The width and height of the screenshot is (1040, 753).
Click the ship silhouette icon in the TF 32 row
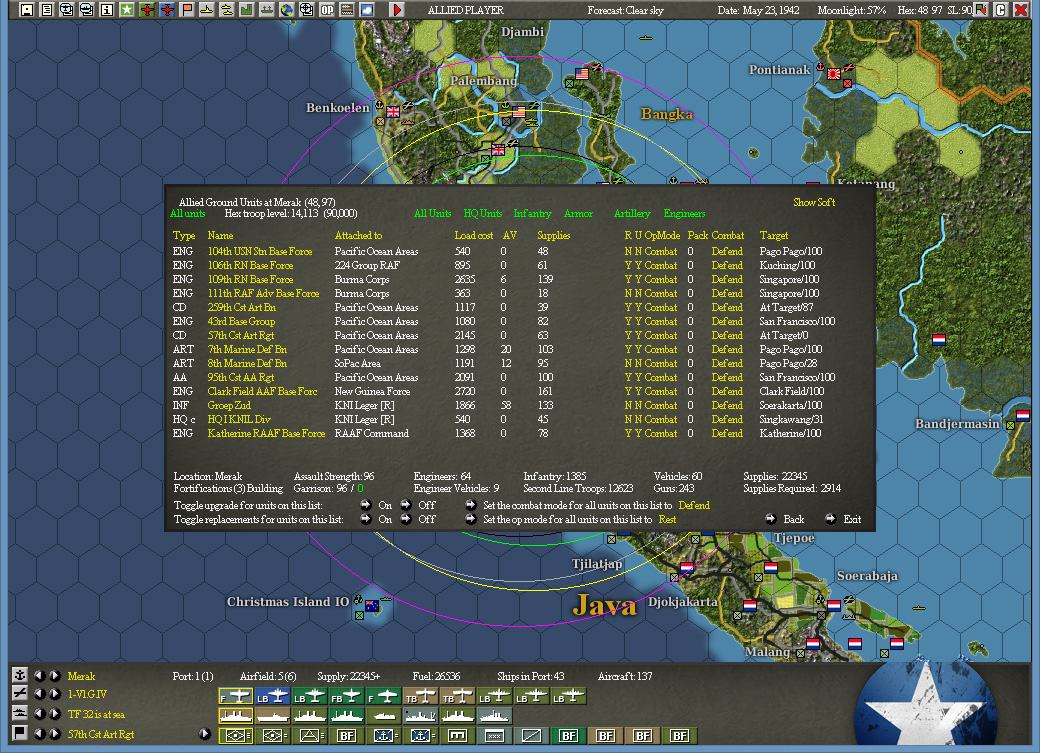(235, 714)
